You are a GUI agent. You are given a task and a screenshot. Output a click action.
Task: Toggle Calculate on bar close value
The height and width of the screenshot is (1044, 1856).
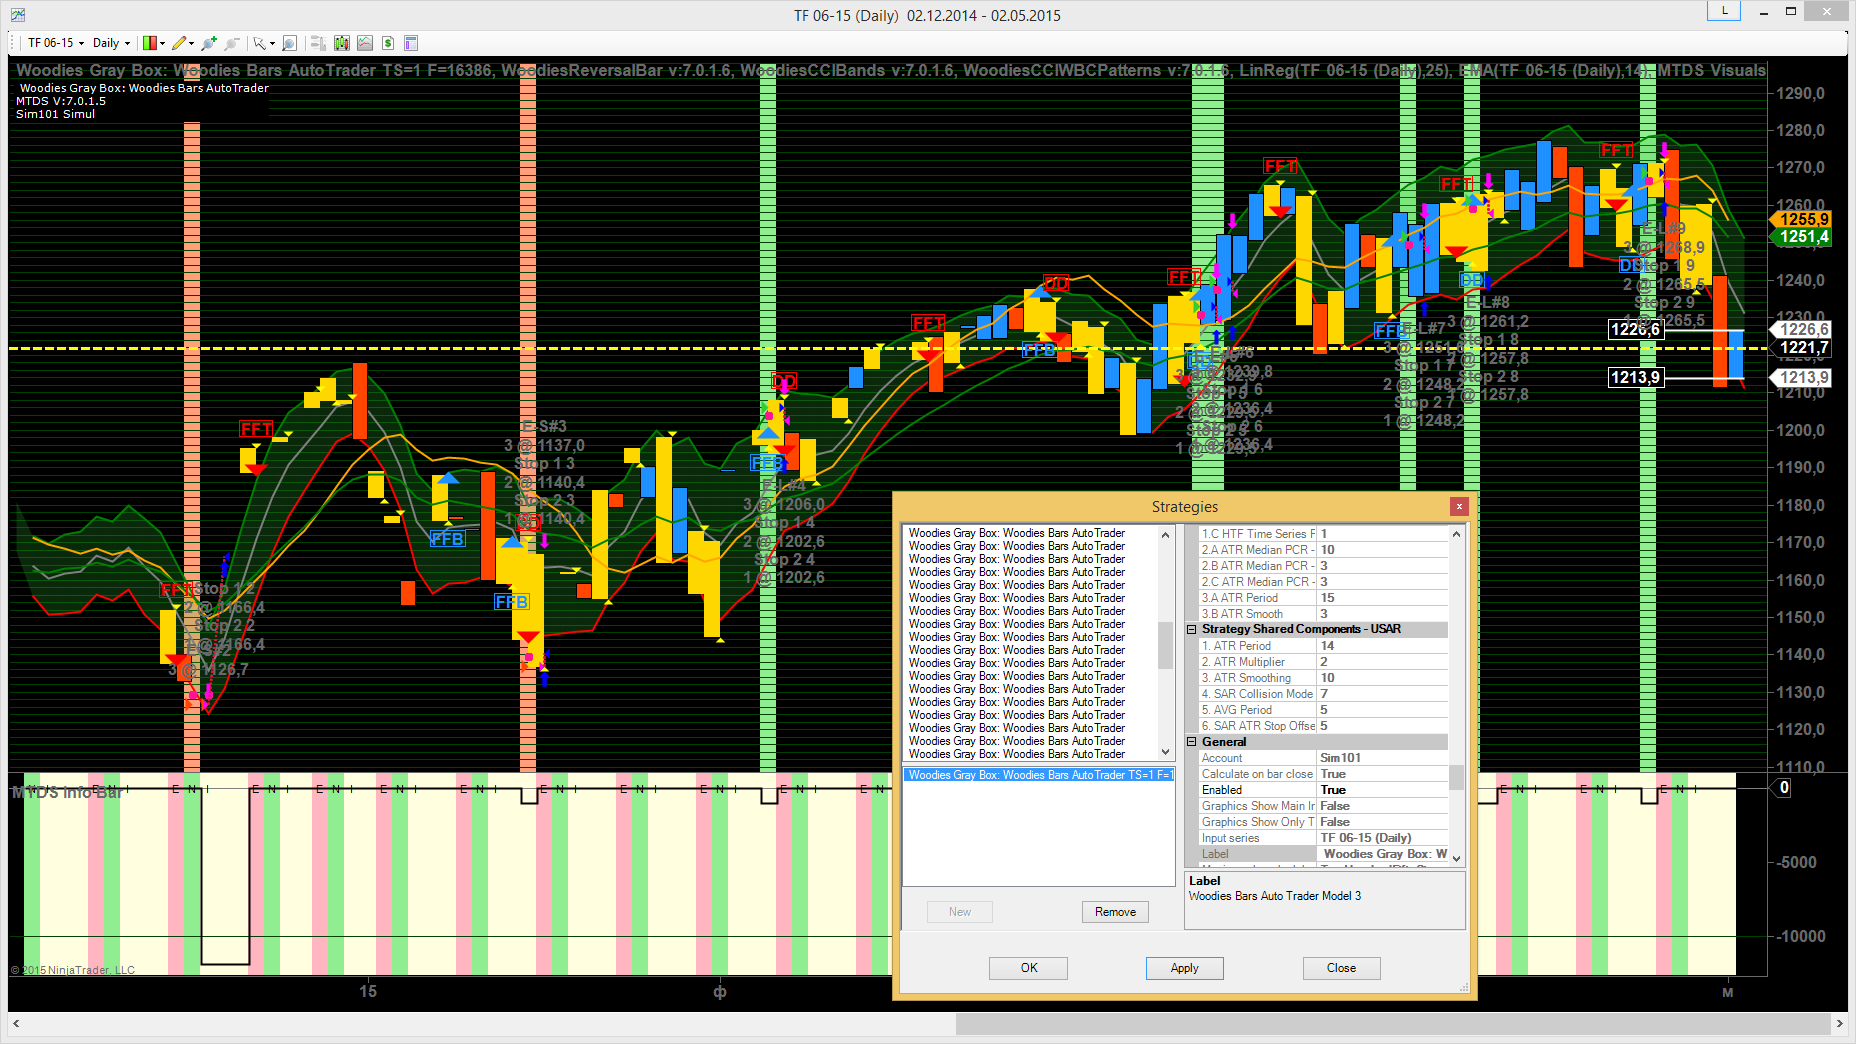point(1381,774)
